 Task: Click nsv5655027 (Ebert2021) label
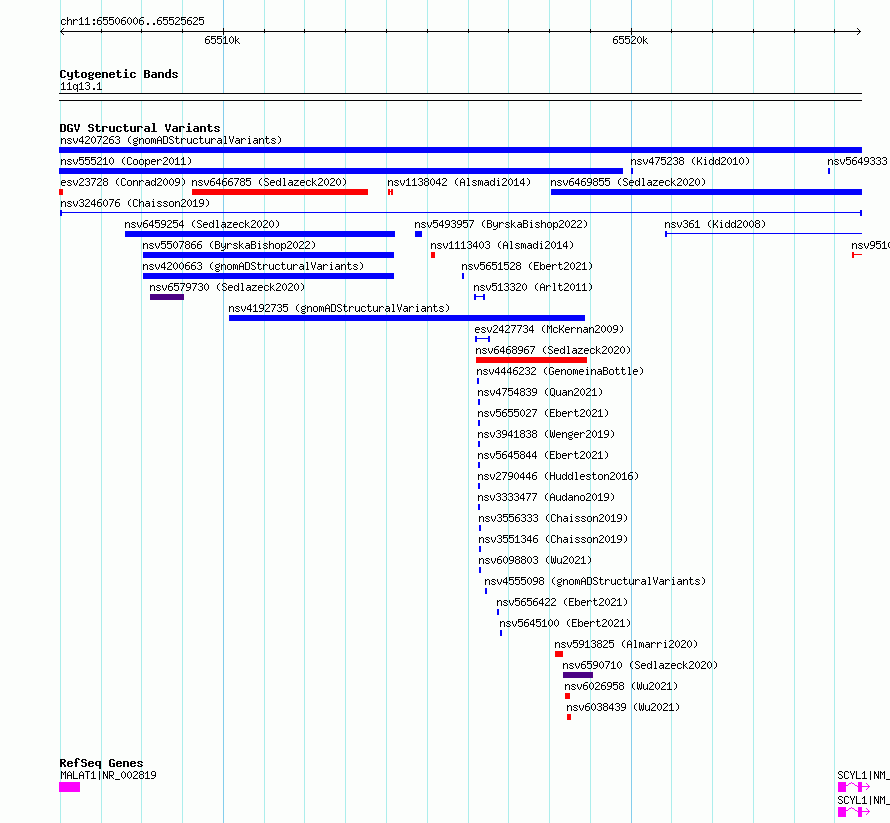(543, 413)
